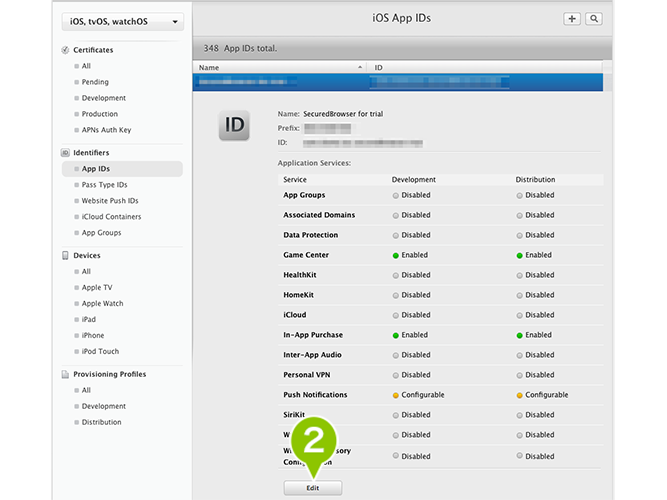667x500 pixels.
Task: Click the Identifiers section icon
Action: click(x=65, y=152)
